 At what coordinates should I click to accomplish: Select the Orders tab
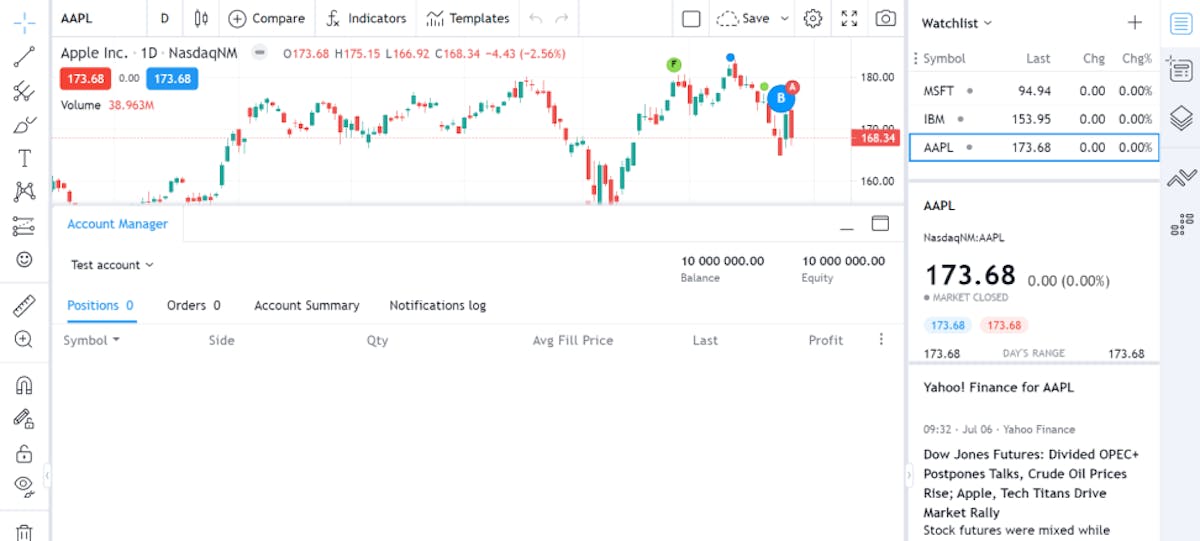coord(194,306)
